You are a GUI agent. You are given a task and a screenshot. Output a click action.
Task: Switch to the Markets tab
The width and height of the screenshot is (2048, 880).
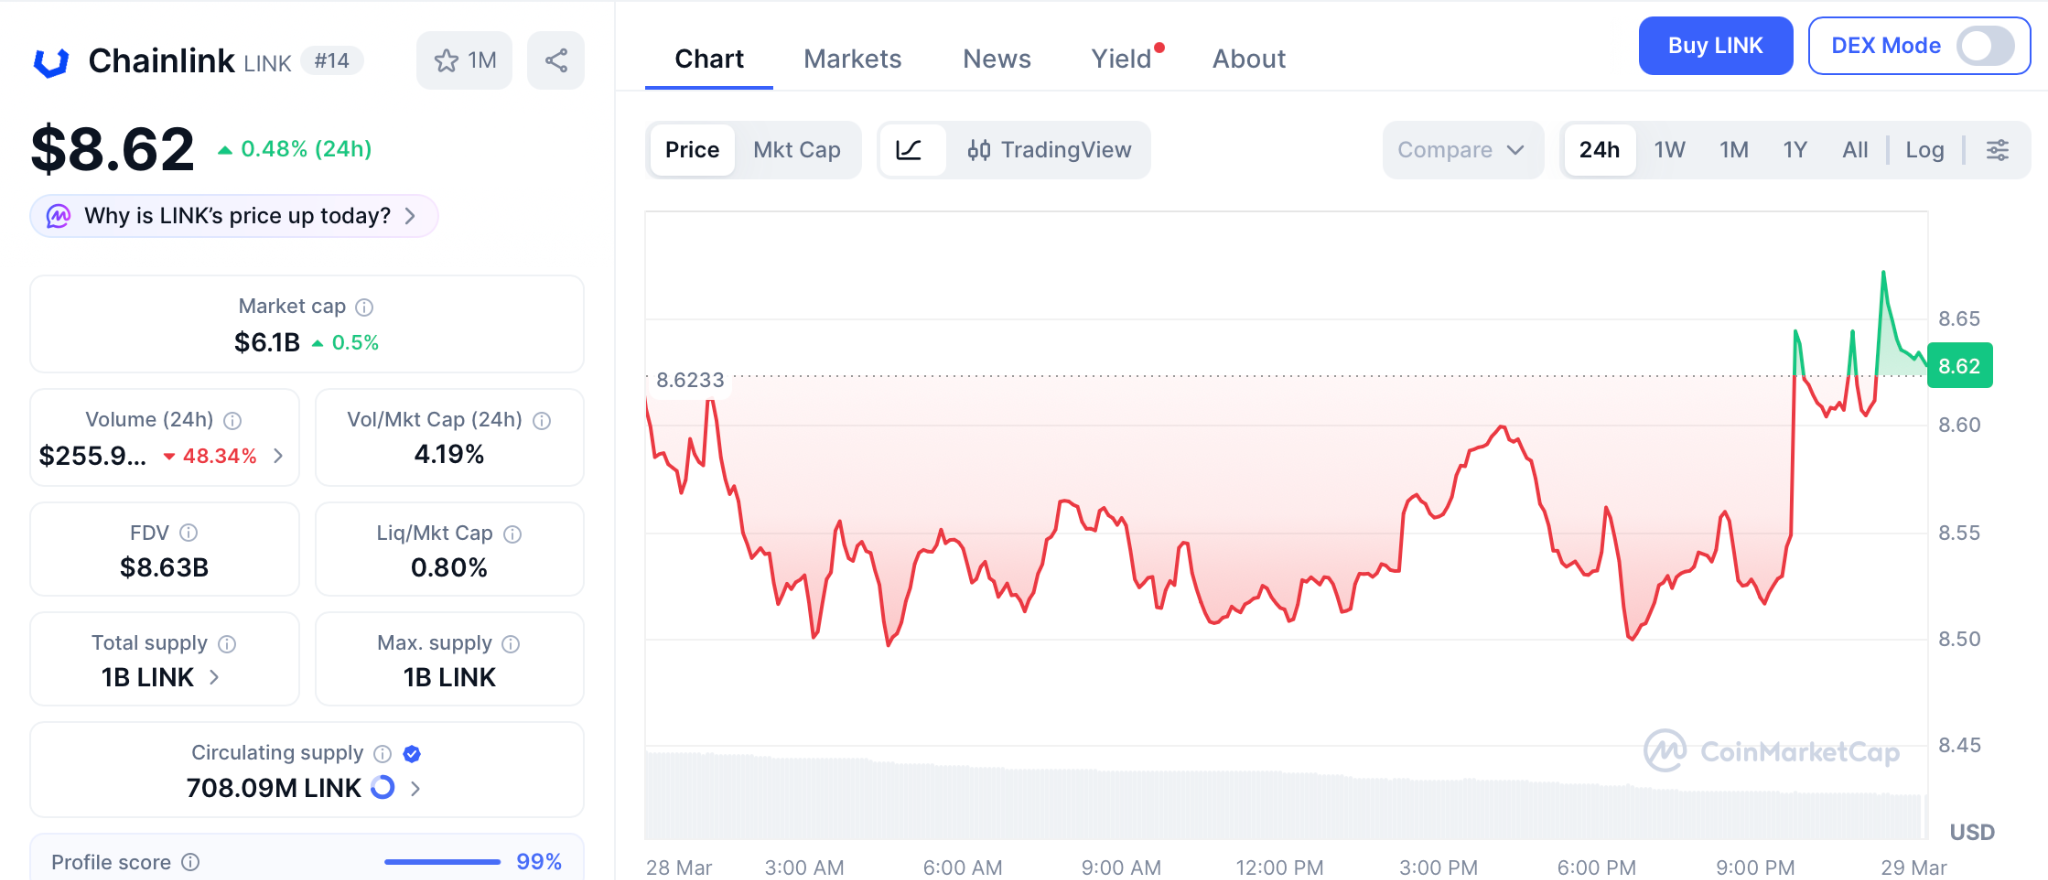click(x=852, y=59)
